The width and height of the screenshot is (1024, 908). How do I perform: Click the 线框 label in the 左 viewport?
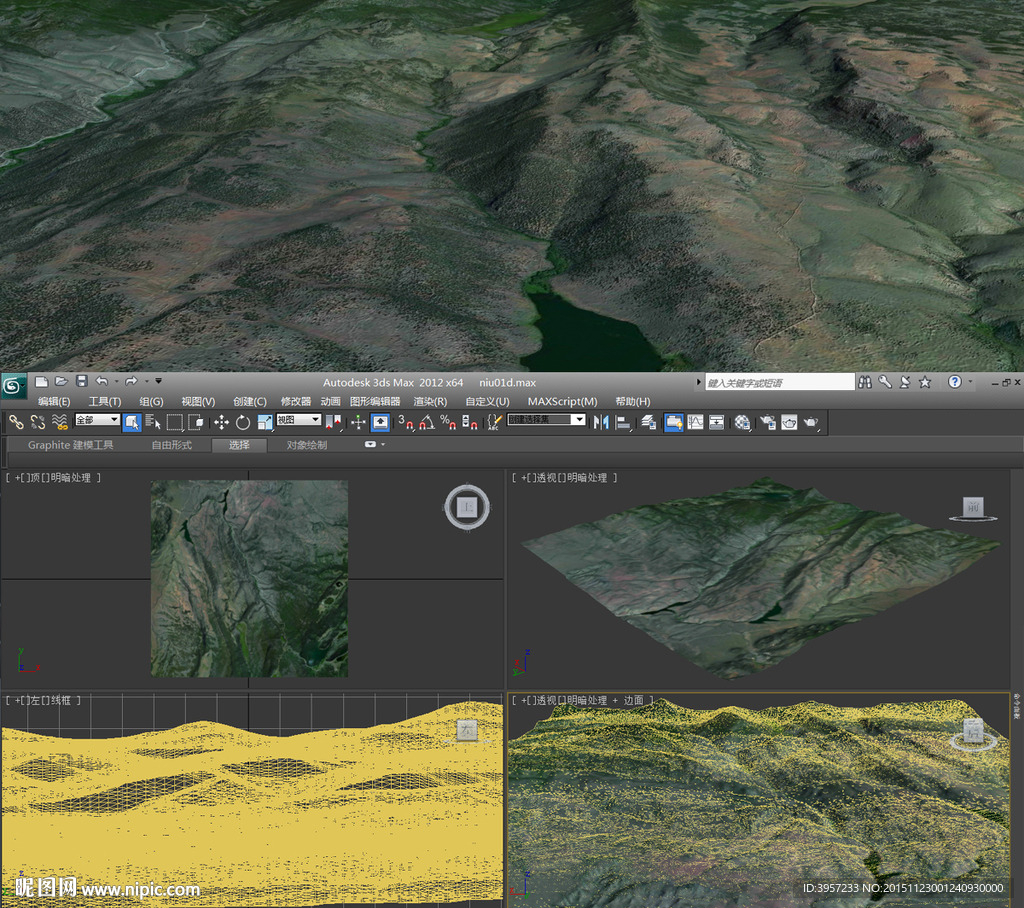[x=61, y=700]
